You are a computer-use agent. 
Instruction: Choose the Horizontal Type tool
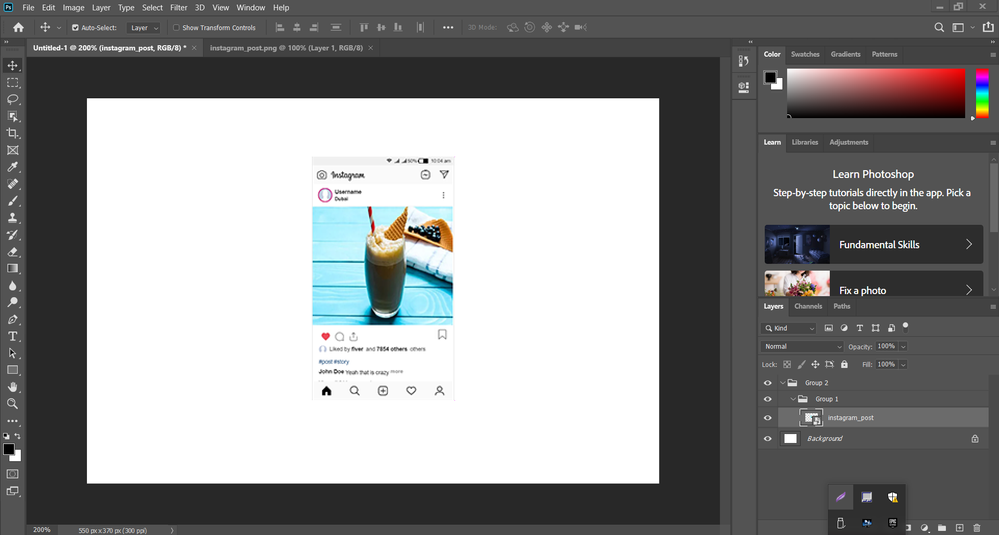[x=13, y=336]
